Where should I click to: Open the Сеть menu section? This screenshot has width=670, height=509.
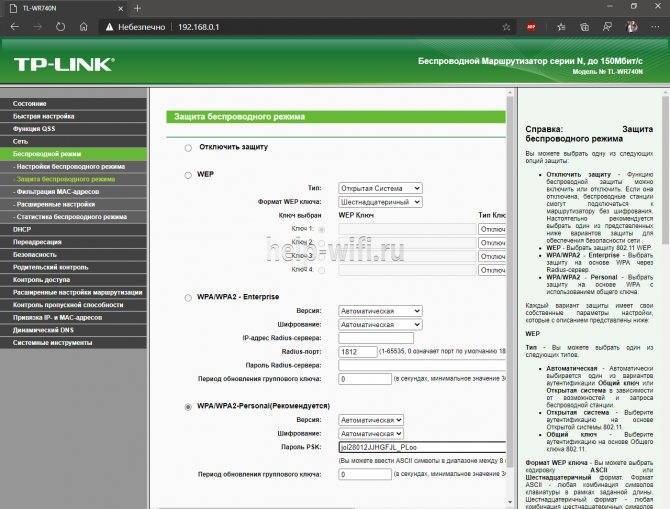tap(73, 141)
